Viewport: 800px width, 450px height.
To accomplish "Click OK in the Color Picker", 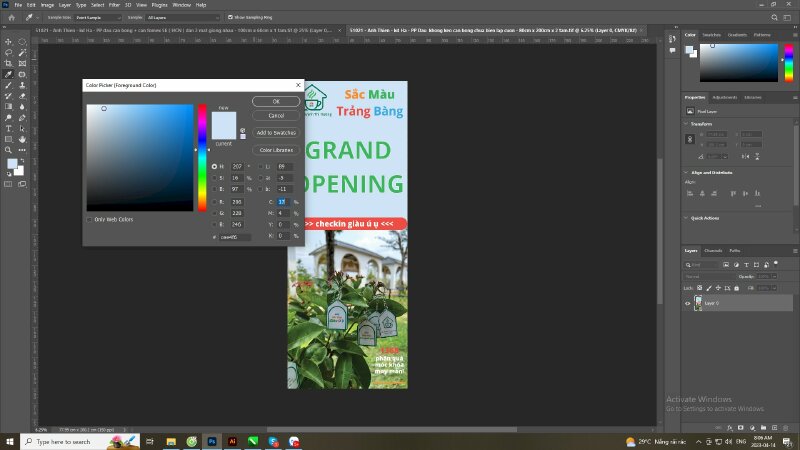I will (275, 102).
